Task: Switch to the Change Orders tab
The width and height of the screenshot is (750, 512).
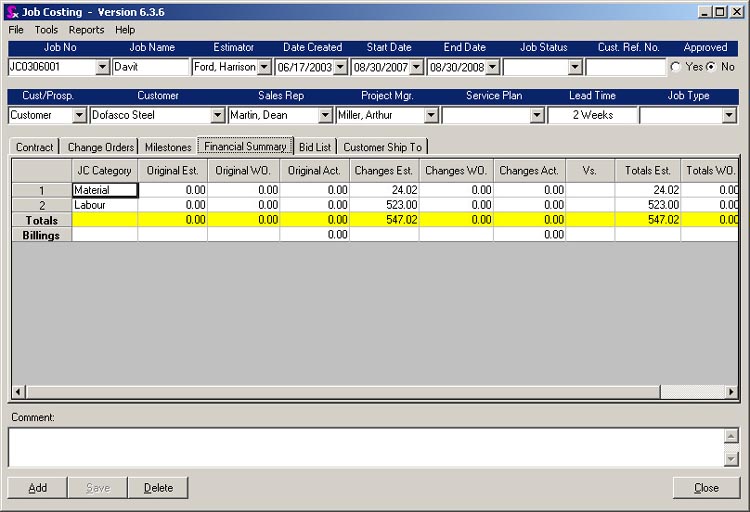Action: 100,147
